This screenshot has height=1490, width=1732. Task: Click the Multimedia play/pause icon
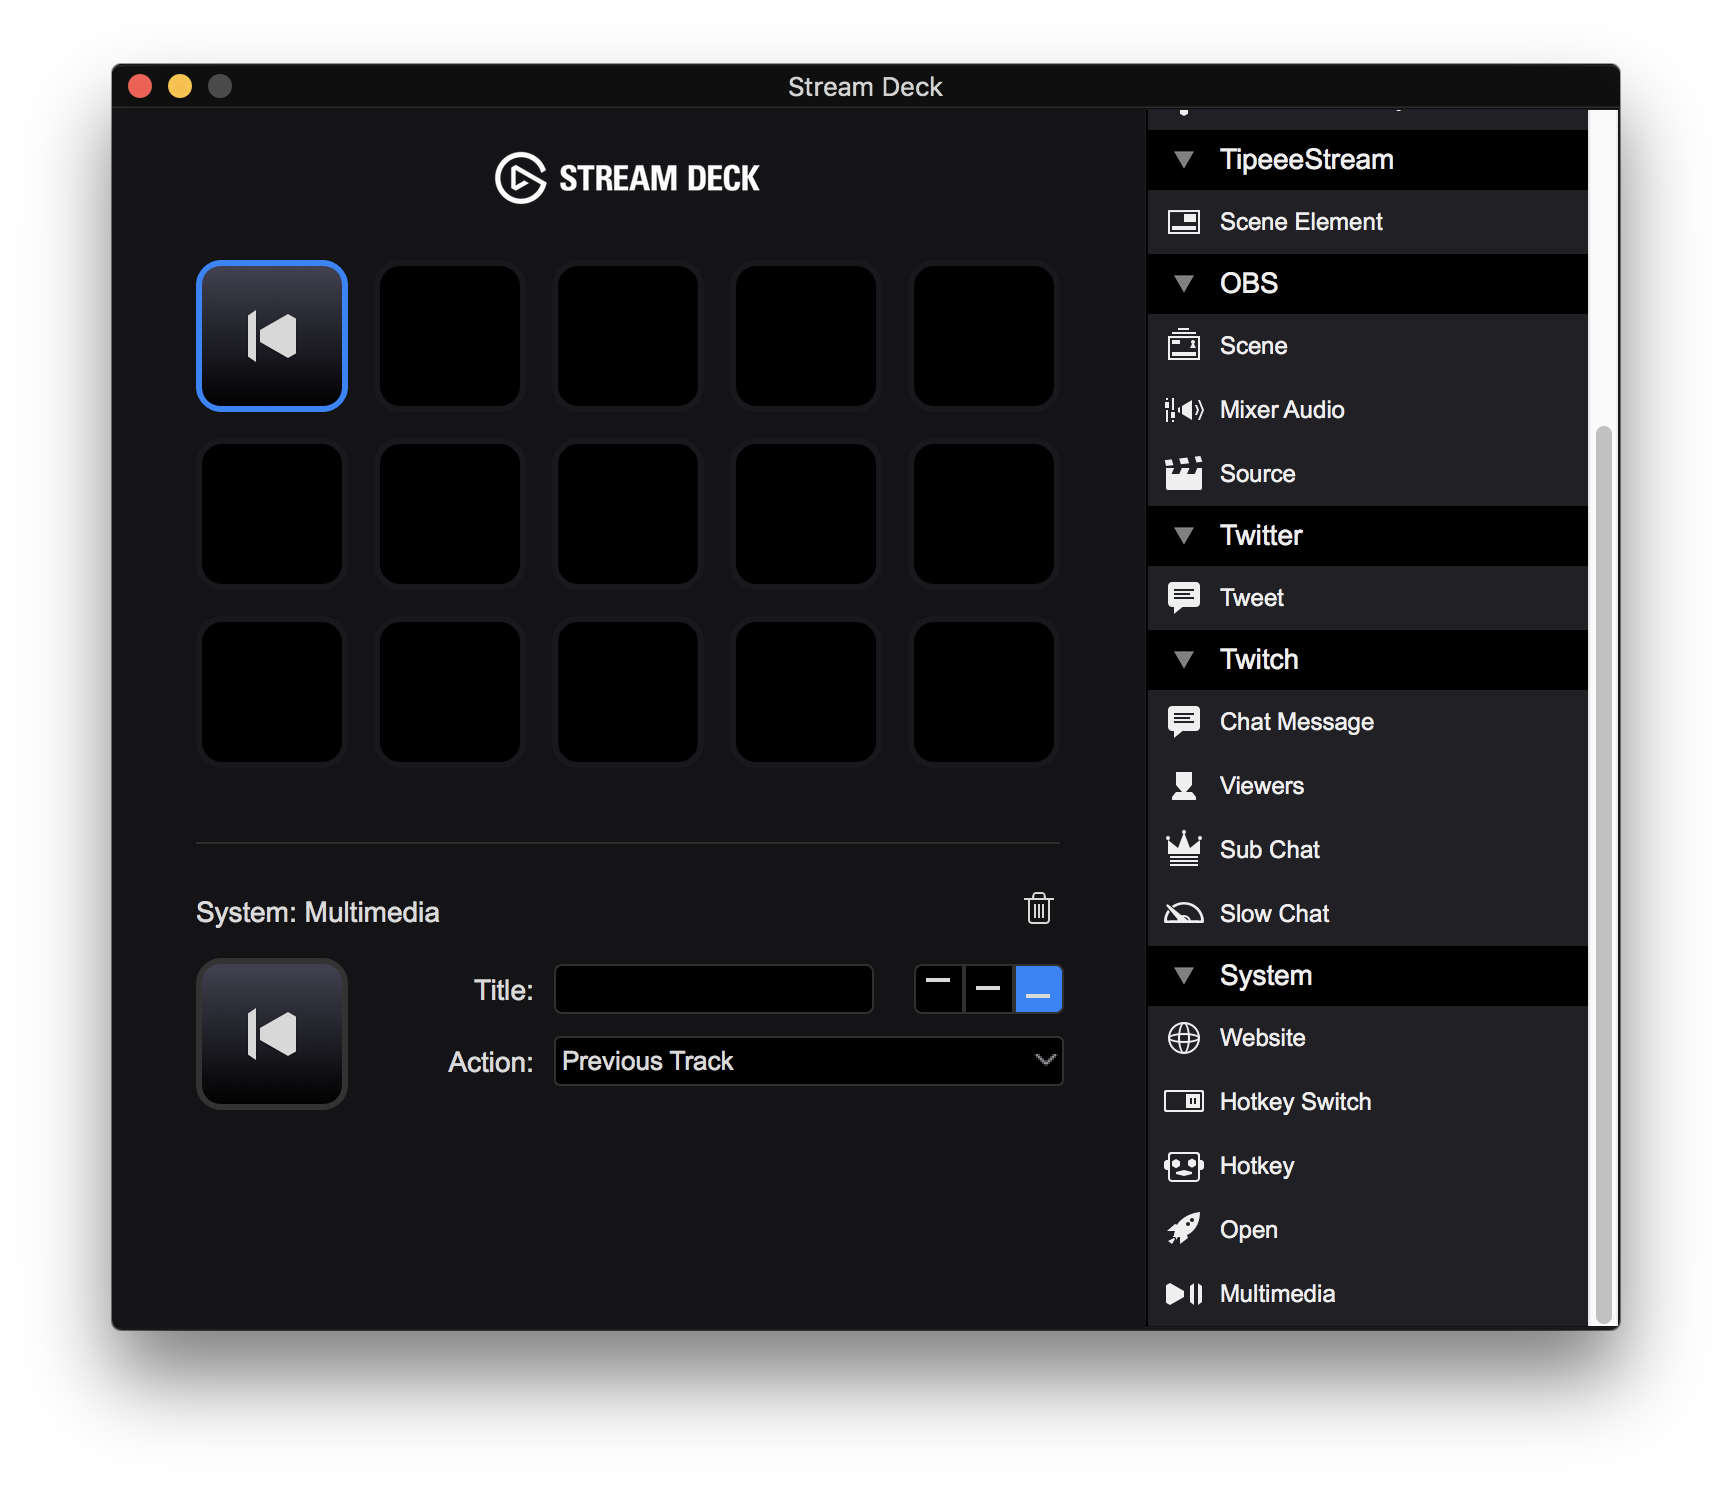[1184, 1294]
